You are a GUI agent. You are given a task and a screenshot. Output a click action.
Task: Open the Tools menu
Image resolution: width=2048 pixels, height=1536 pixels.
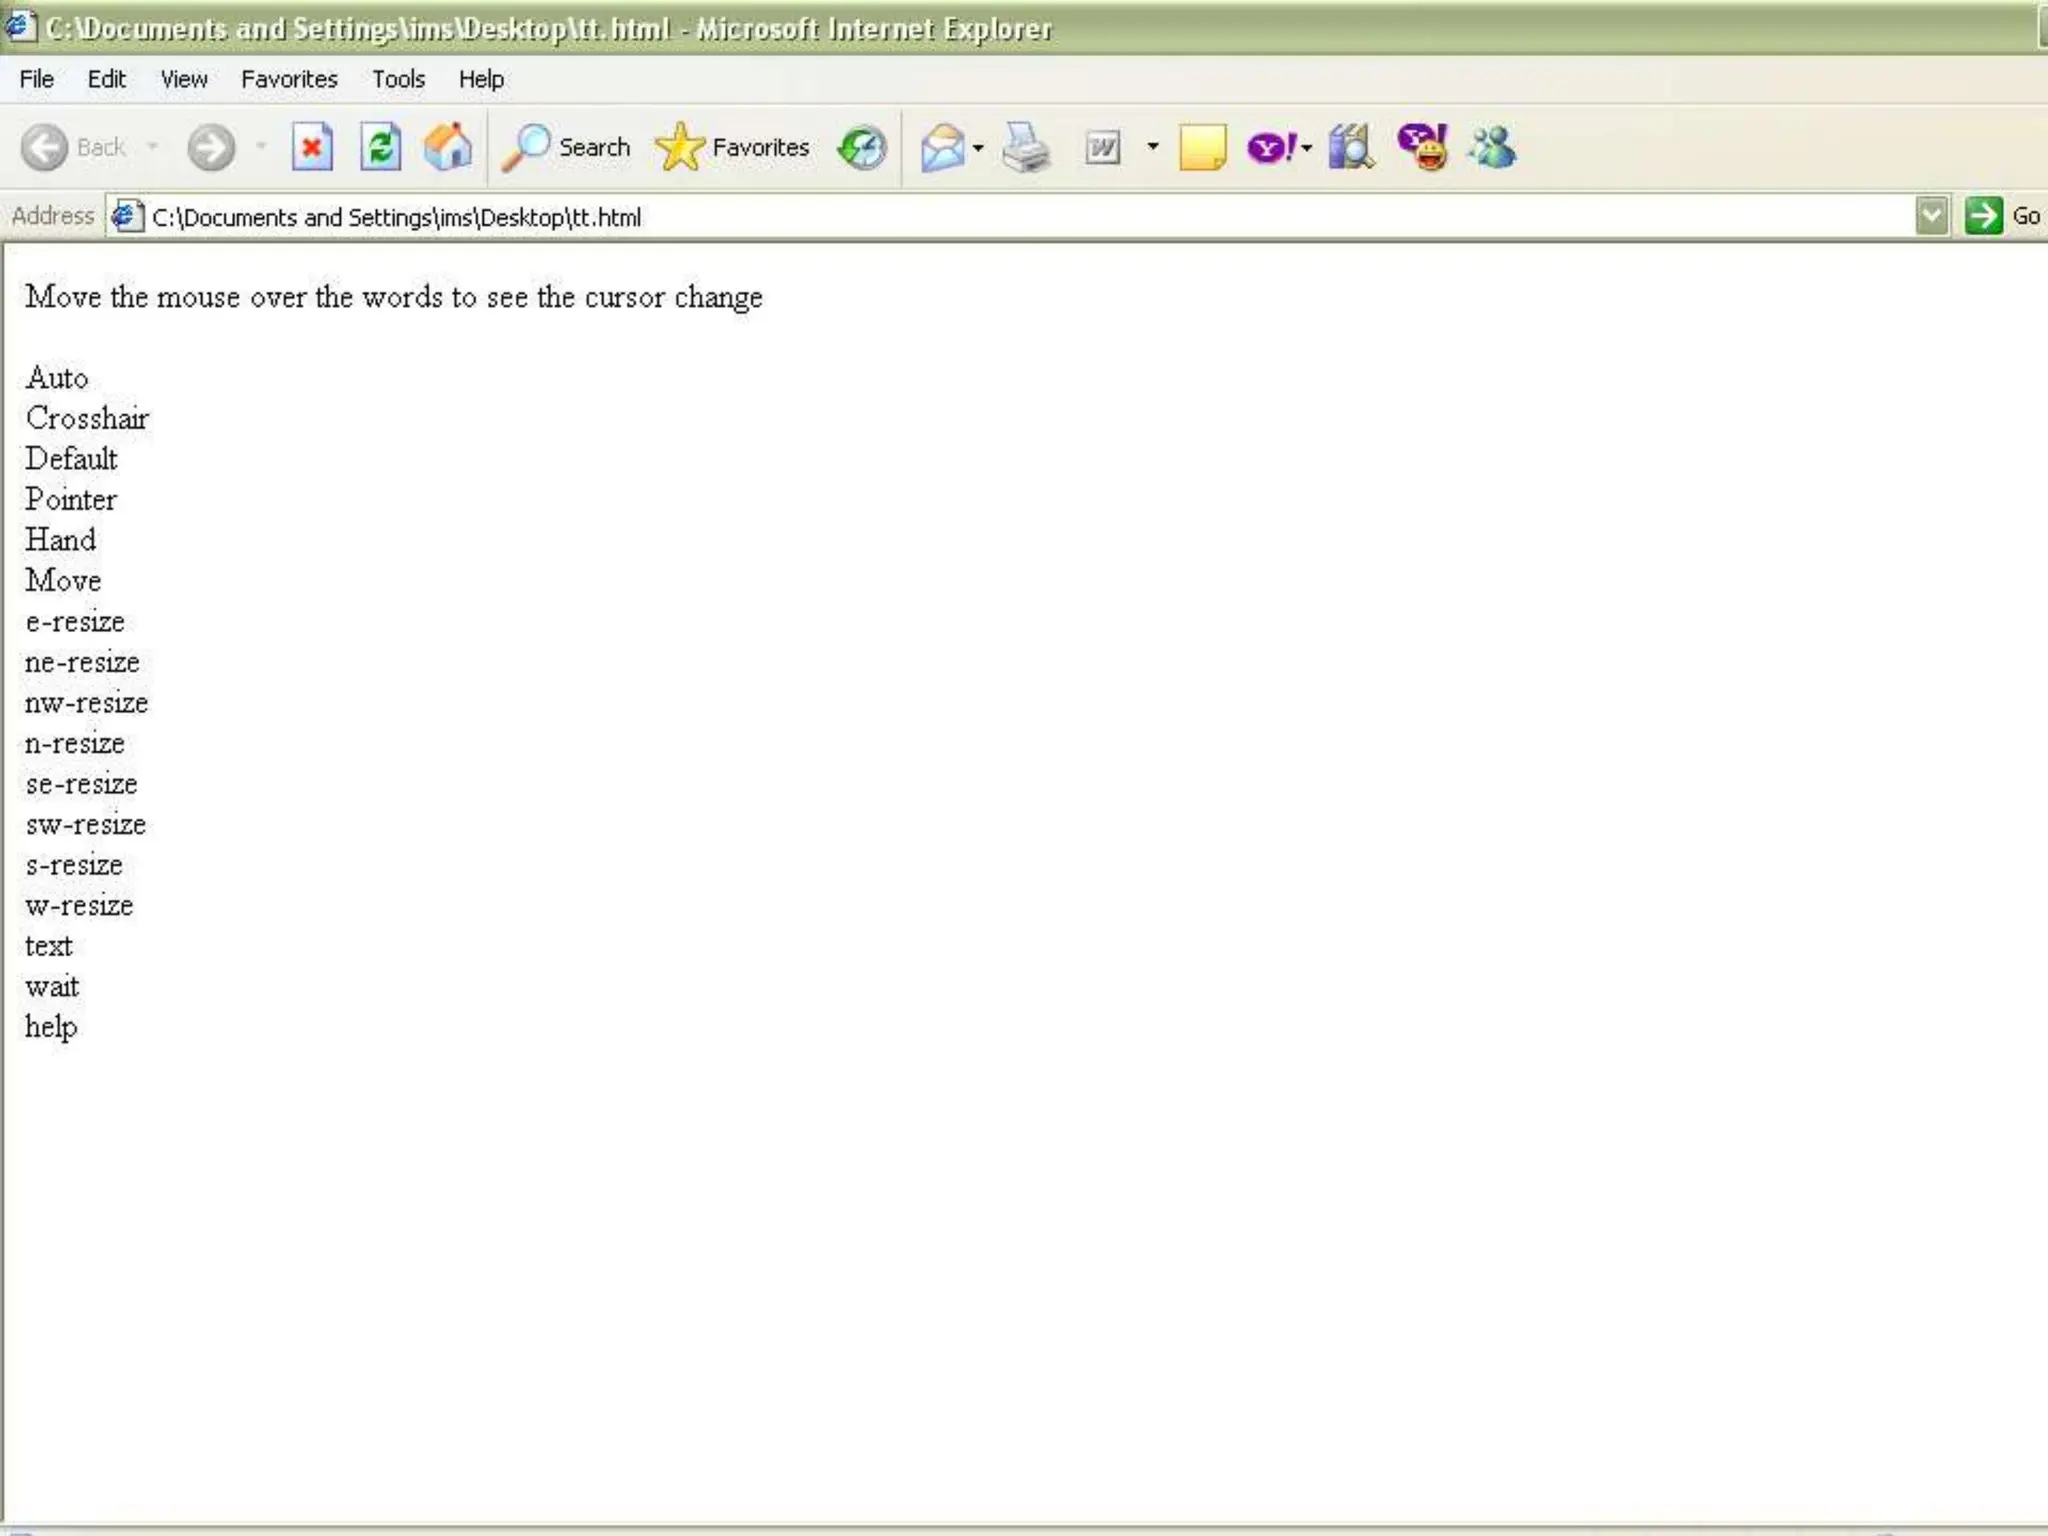(398, 79)
